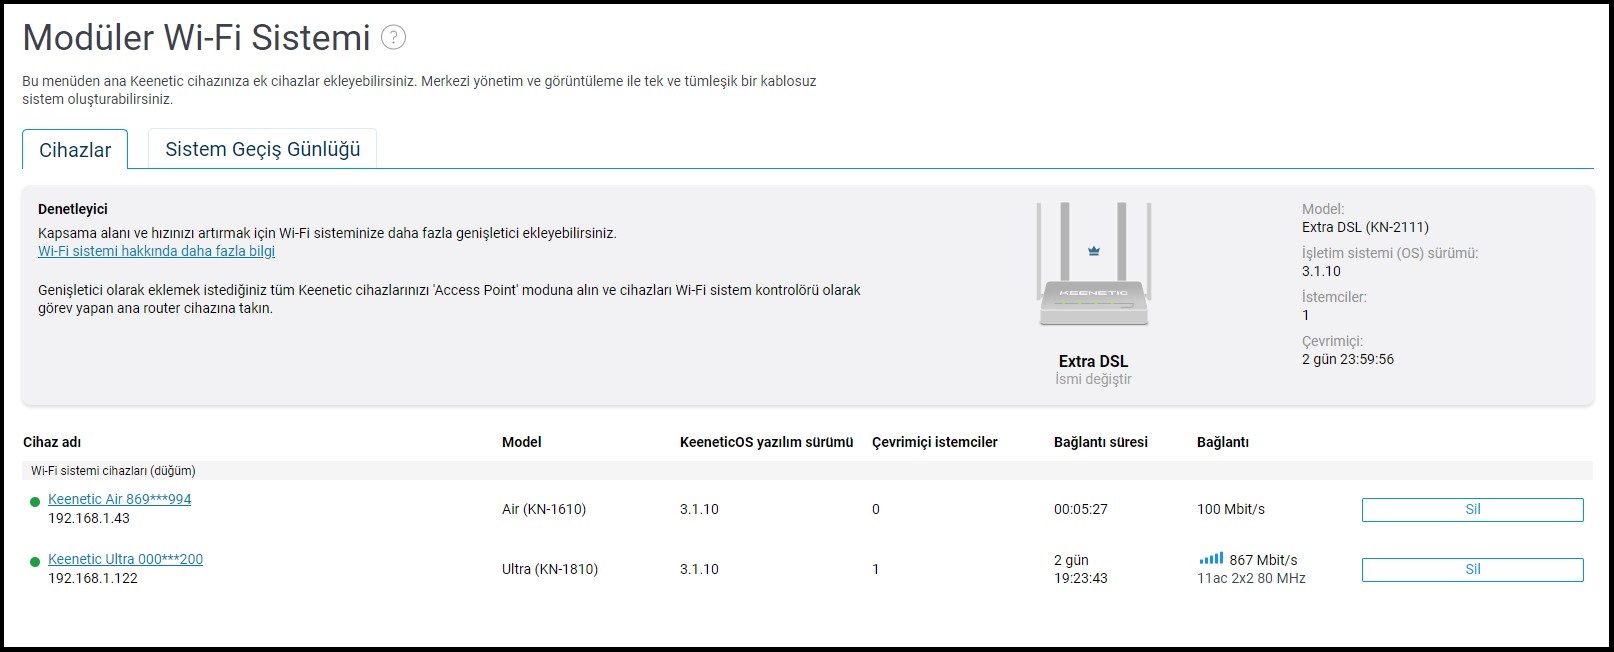
Task: Click 'Air (KN-1610)' model cell
Action: click(x=544, y=509)
